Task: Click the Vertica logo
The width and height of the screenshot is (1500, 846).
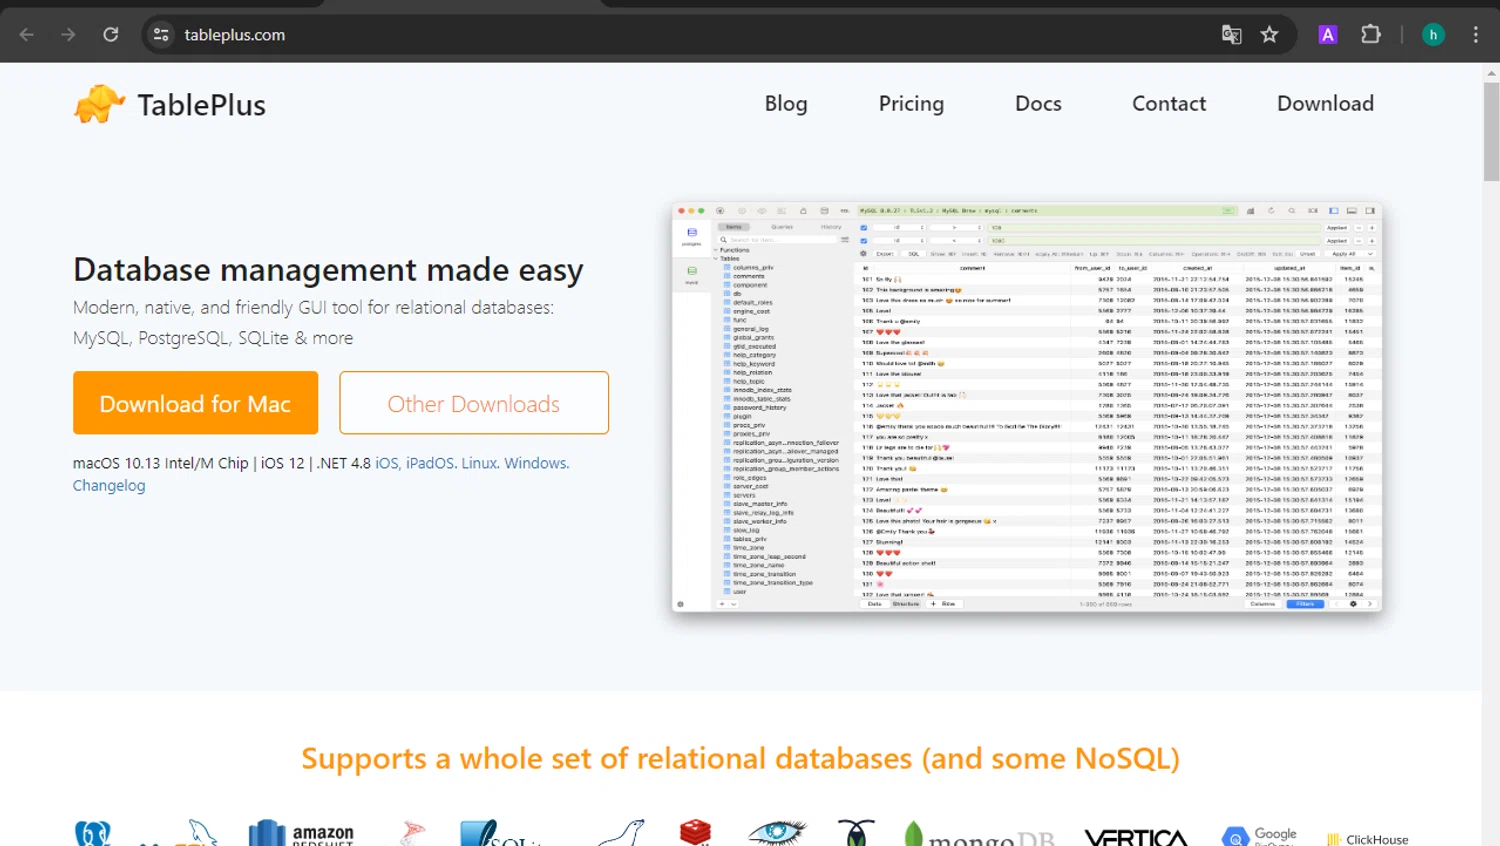Action: [x=1136, y=836]
